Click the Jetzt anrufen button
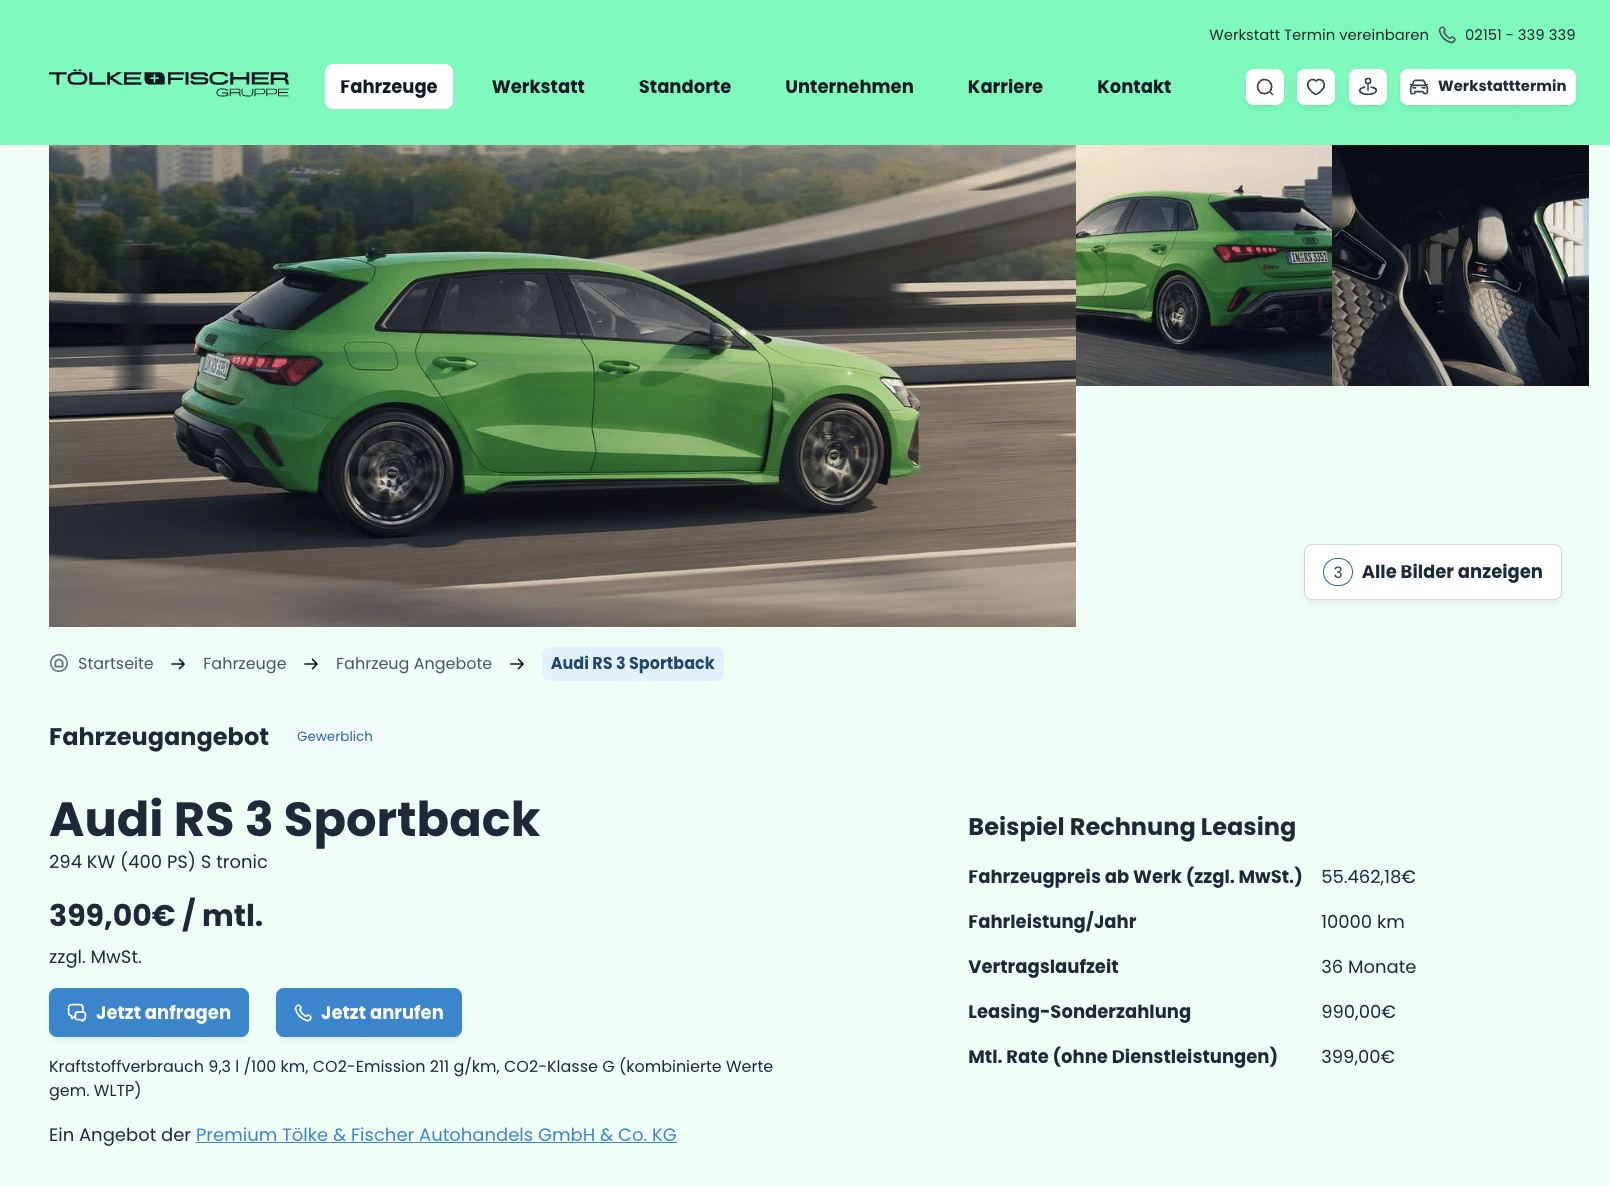The height and width of the screenshot is (1186, 1610). point(369,1013)
